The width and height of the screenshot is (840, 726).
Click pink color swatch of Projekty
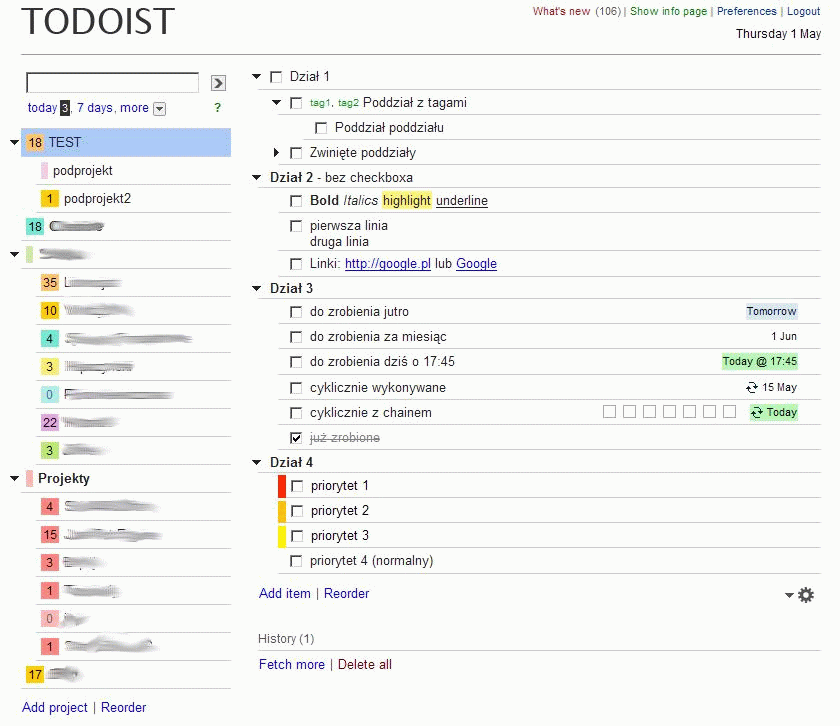pyautogui.click(x=29, y=478)
